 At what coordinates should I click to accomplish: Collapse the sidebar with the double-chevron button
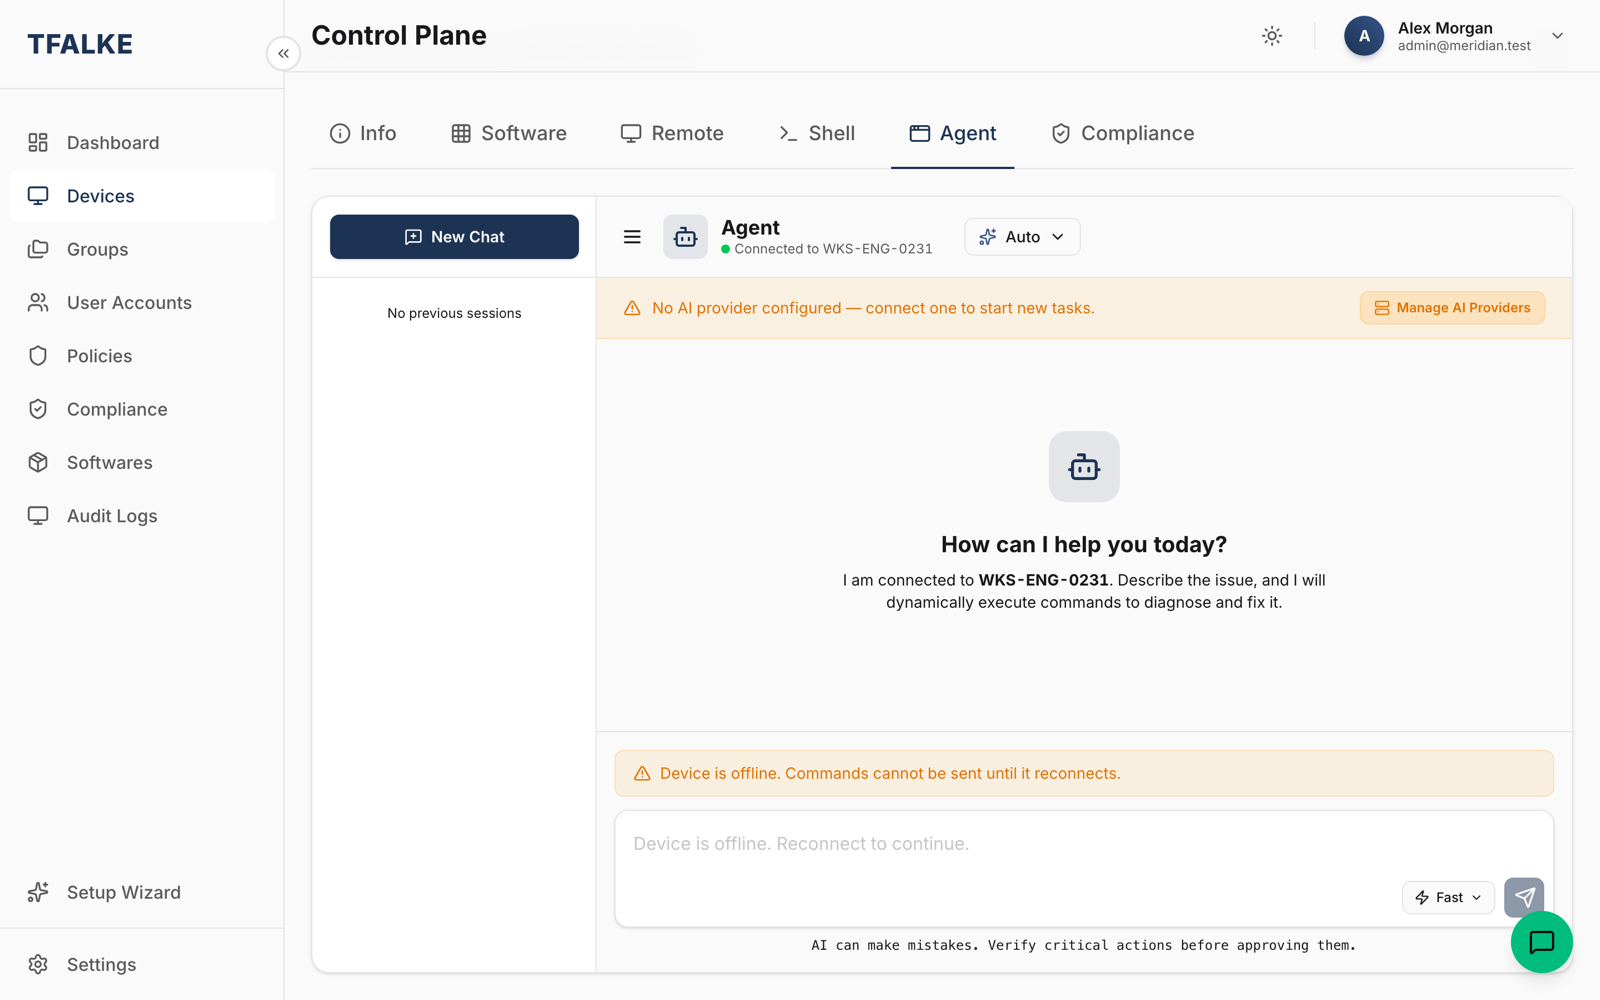click(x=284, y=54)
